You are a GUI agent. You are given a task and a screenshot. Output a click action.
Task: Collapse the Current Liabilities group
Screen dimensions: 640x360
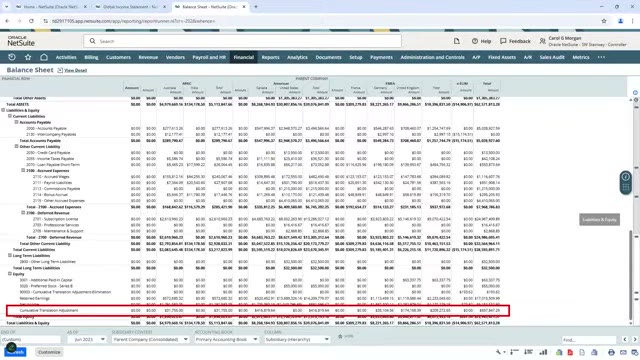[x=10, y=116]
